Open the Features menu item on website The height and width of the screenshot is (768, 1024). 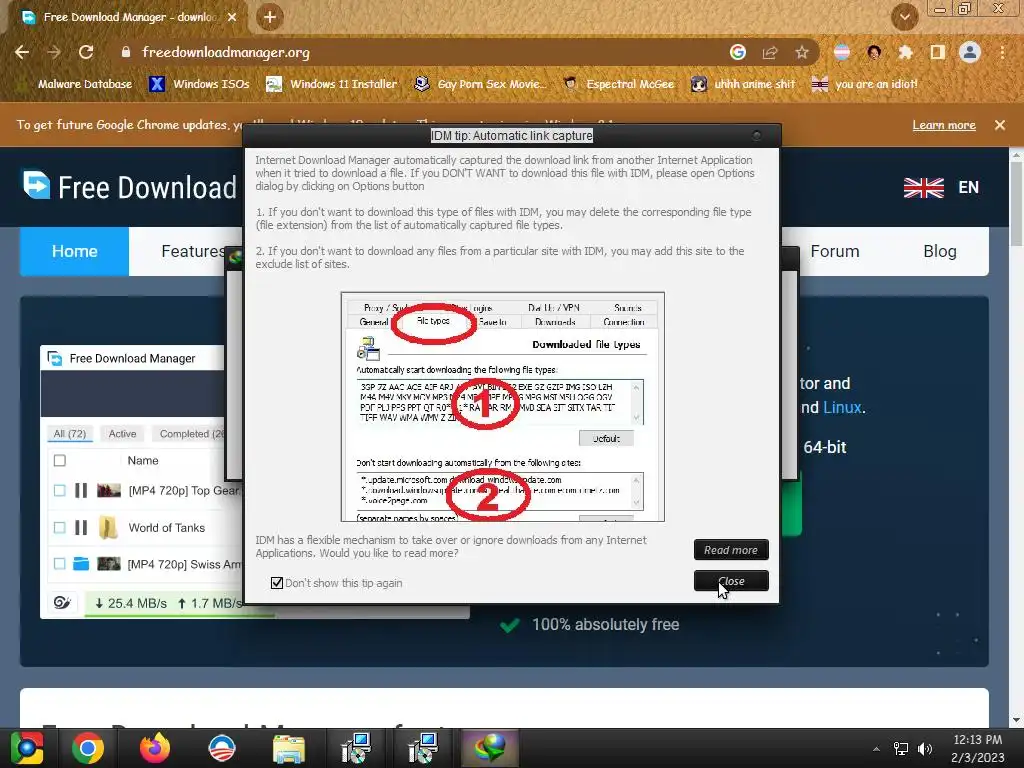(193, 251)
